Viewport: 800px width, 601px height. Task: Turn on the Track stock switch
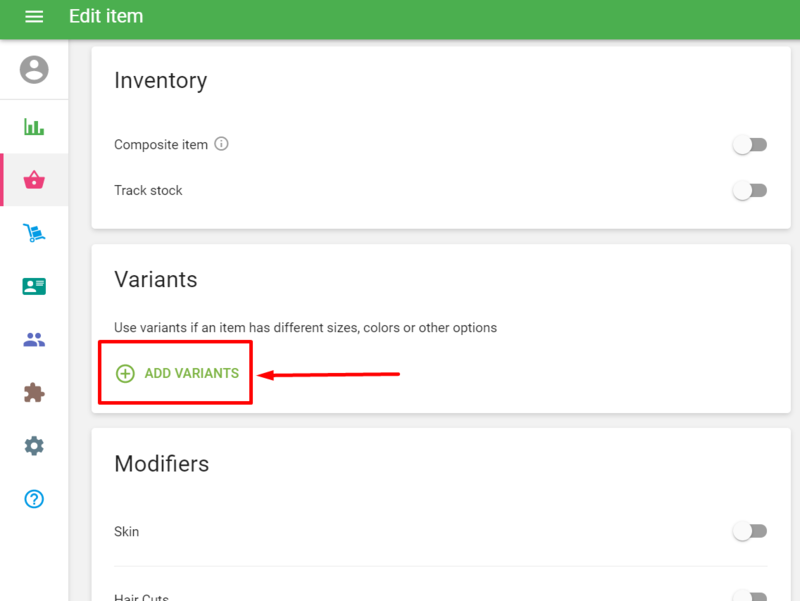[749, 191]
